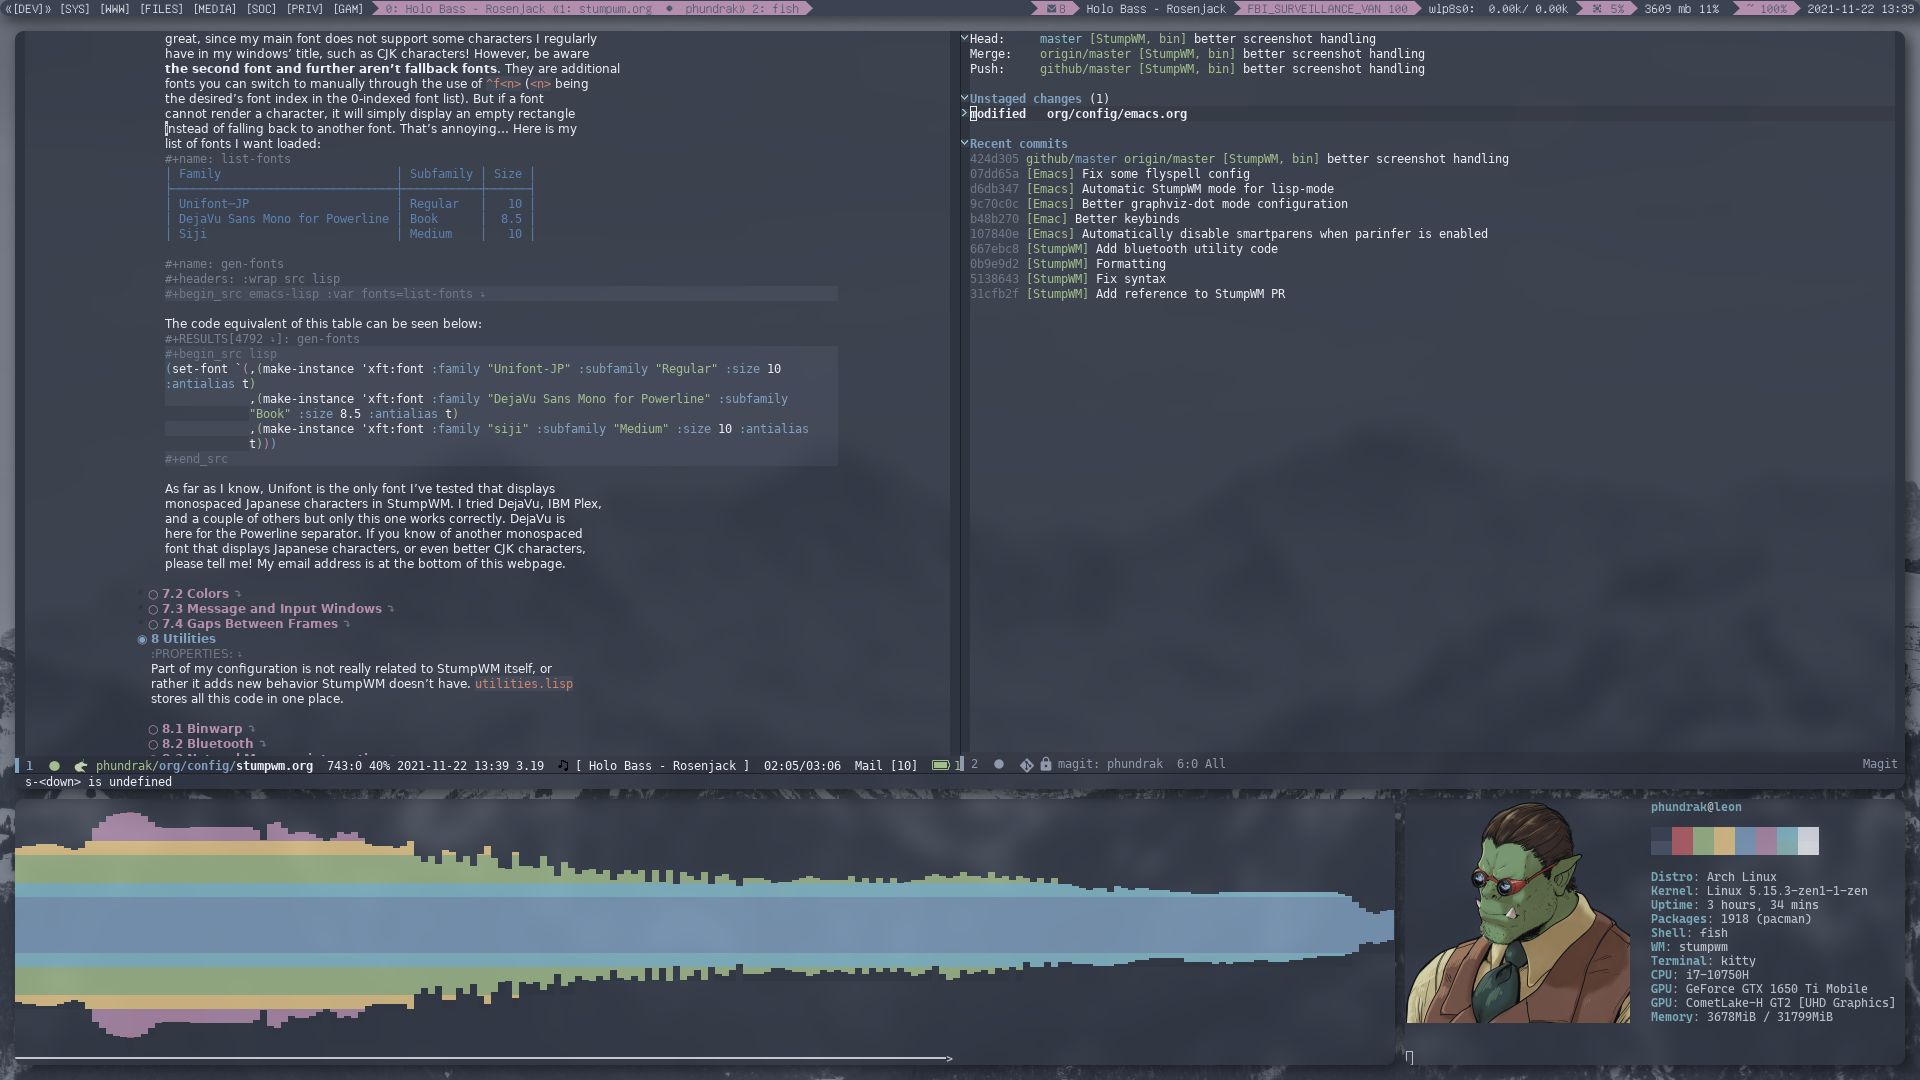1920x1080 pixels.
Task: Click the utilities.lisp hyperlink
Action: [524, 683]
